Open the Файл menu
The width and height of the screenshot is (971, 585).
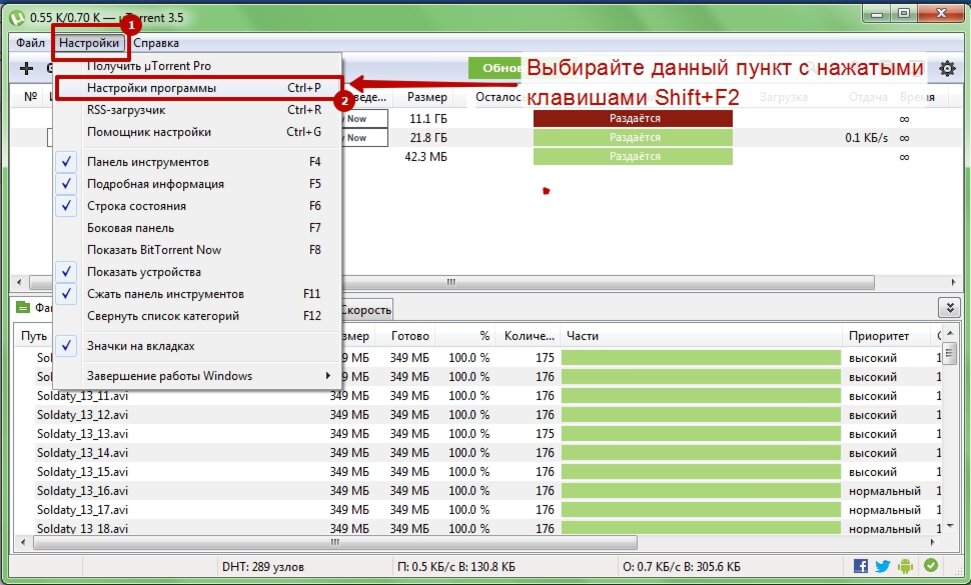tap(30, 43)
